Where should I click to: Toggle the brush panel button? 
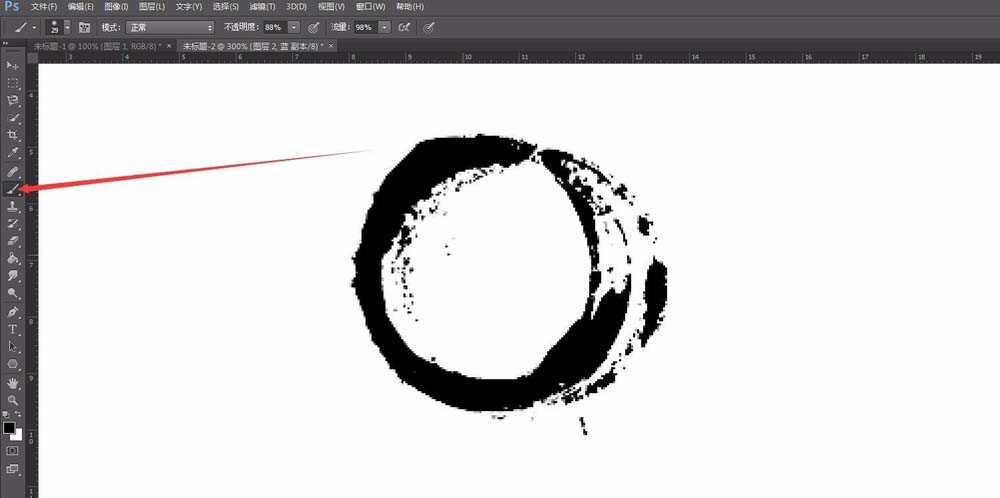coord(84,27)
